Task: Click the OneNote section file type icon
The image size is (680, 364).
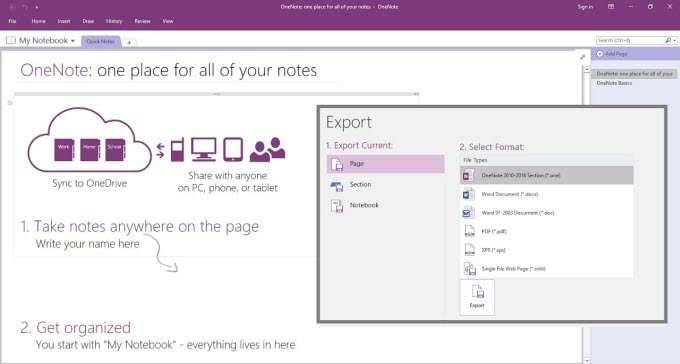Action: [468, 175]
